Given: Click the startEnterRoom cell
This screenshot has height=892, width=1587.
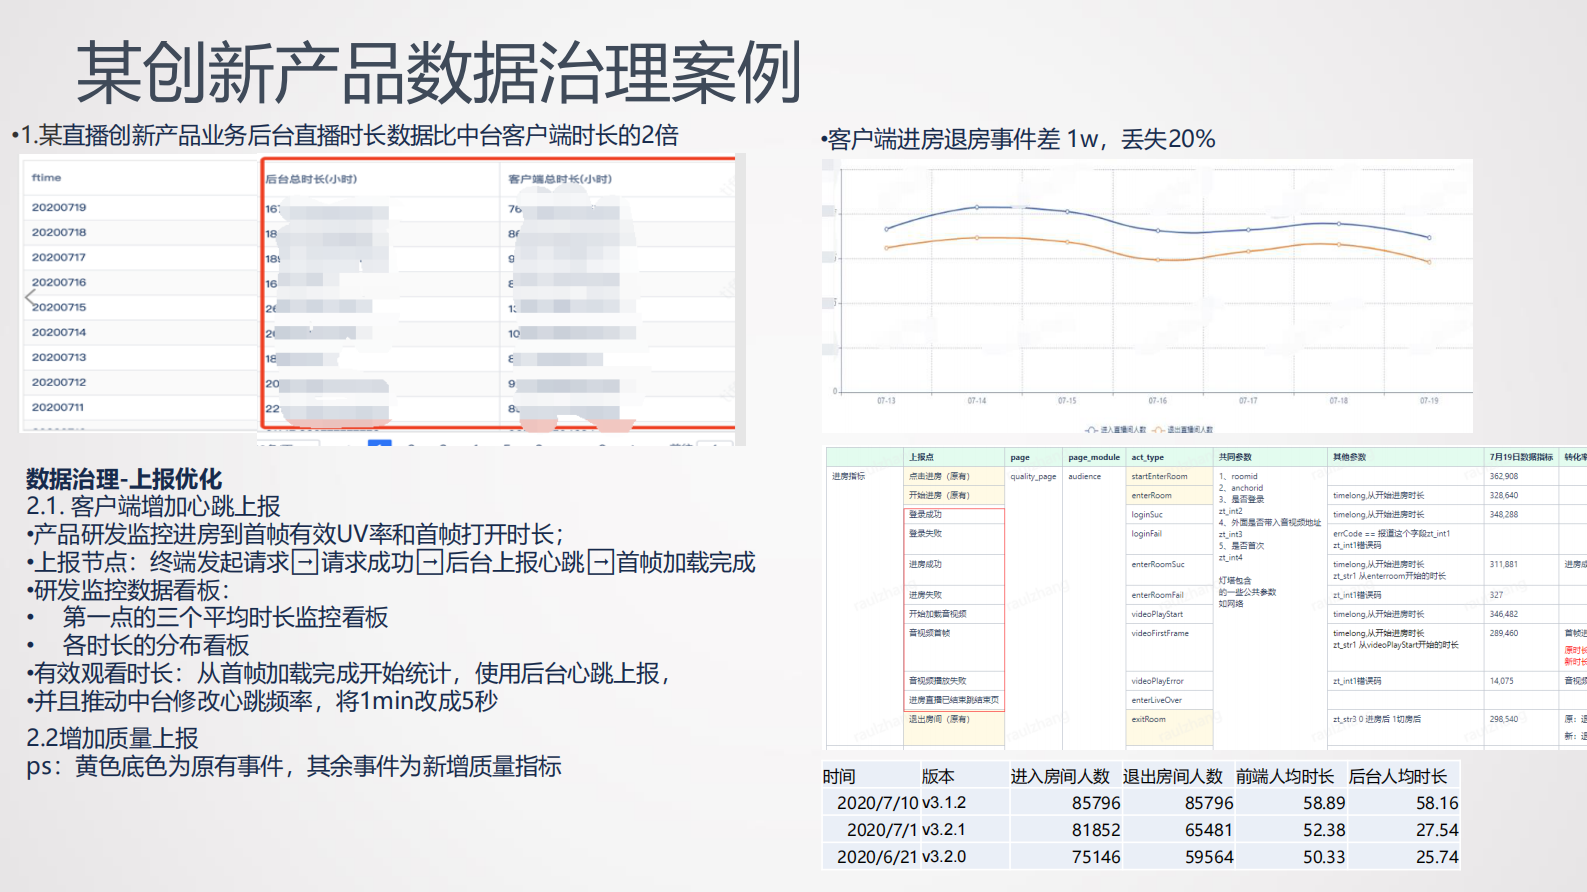Looking at the screenshot, I should tap(1159, 476).
